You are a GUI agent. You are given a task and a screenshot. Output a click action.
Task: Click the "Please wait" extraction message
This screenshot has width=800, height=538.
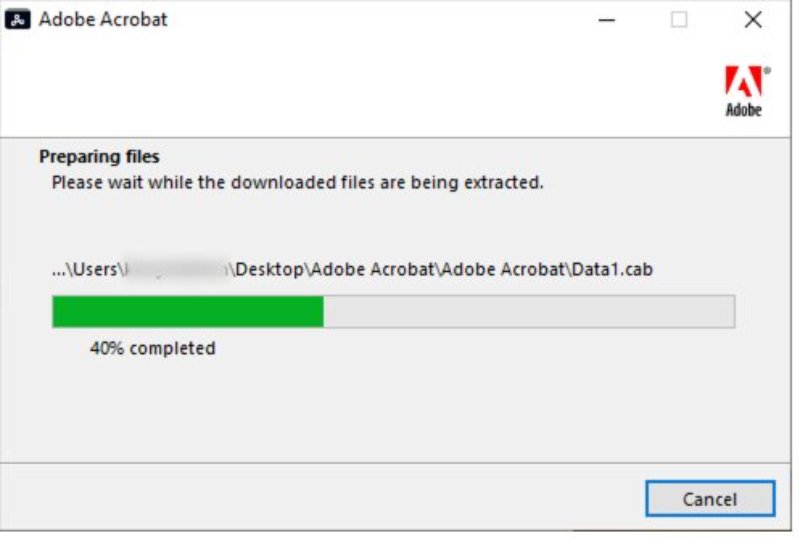pos(297,183)
